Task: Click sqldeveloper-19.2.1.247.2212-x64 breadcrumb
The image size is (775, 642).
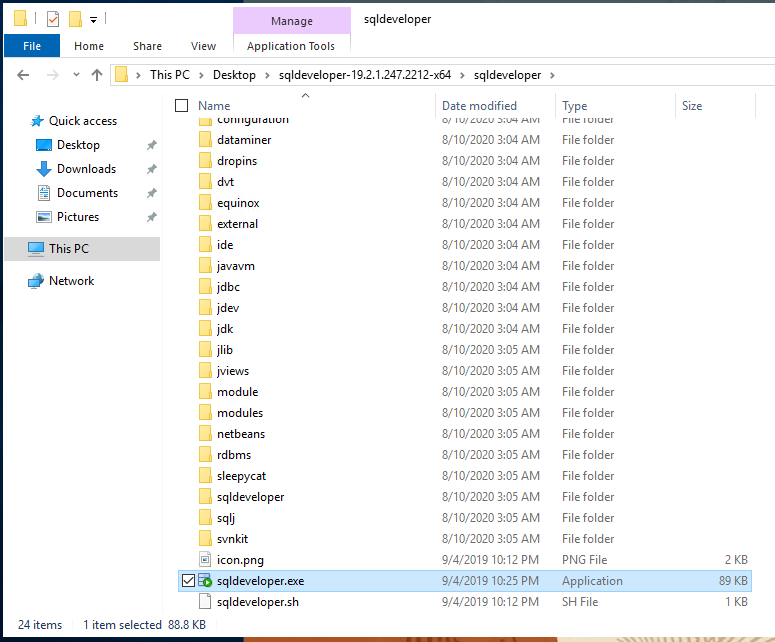Action: [365, 75]
